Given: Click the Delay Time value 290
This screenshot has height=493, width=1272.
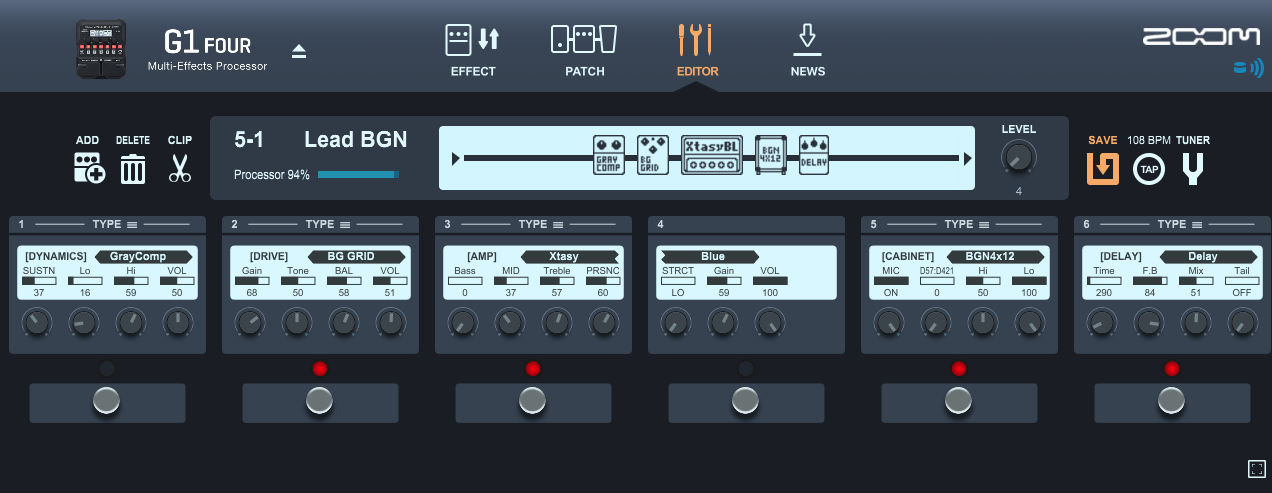Looking at the screenshot, I should 1104,292.
